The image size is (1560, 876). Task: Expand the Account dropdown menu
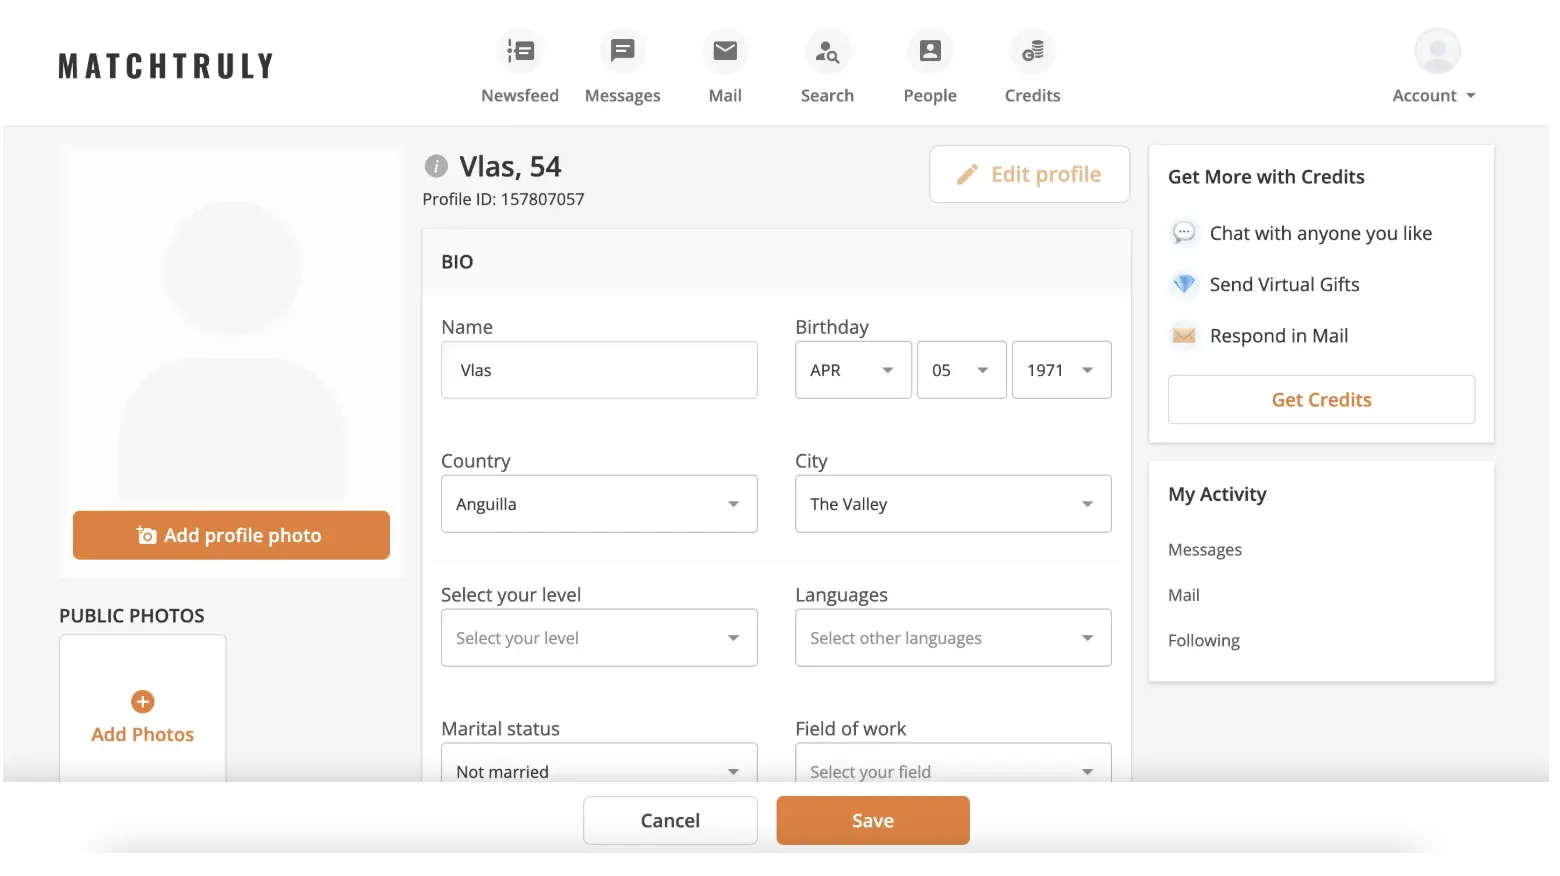click(1436, 96)
